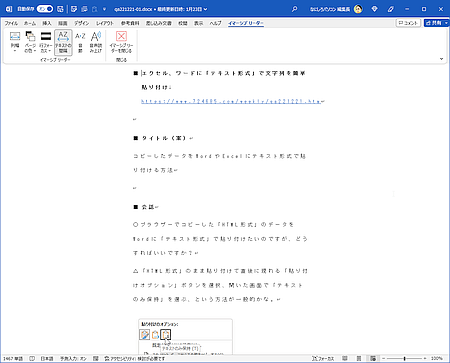Viewport: 450px width, 363px height.
Task: Switch to Print Layout view icon
Action: 359,359
